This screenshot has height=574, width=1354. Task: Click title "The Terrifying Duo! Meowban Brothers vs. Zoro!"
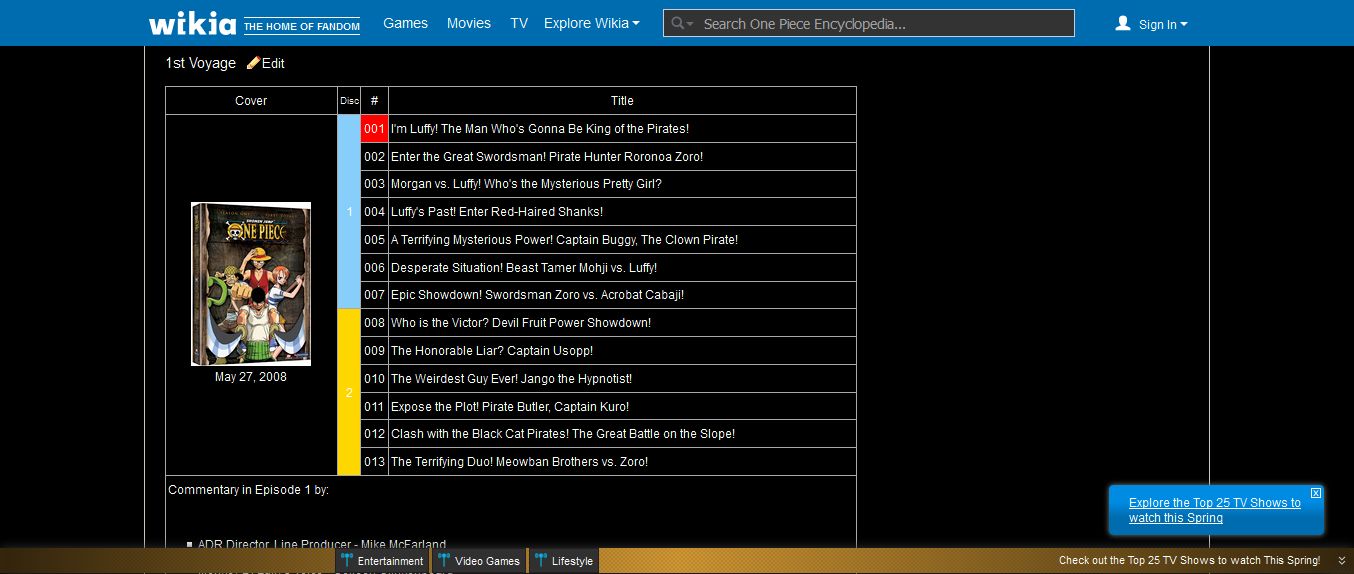(x=519, y=462)
